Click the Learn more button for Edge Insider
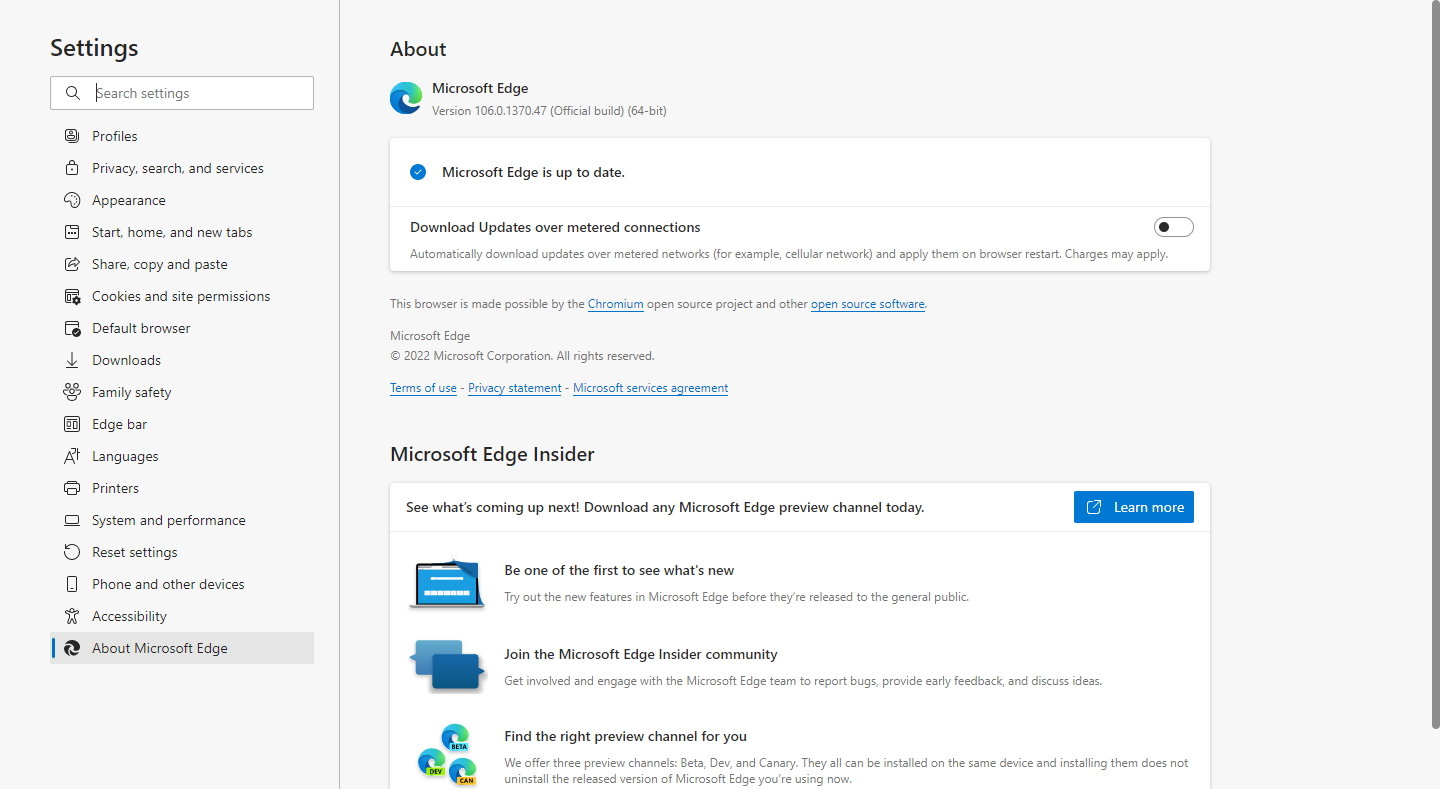This screenshot has height=789, width=1440. pyautogui.click(x=1133, y=507)
